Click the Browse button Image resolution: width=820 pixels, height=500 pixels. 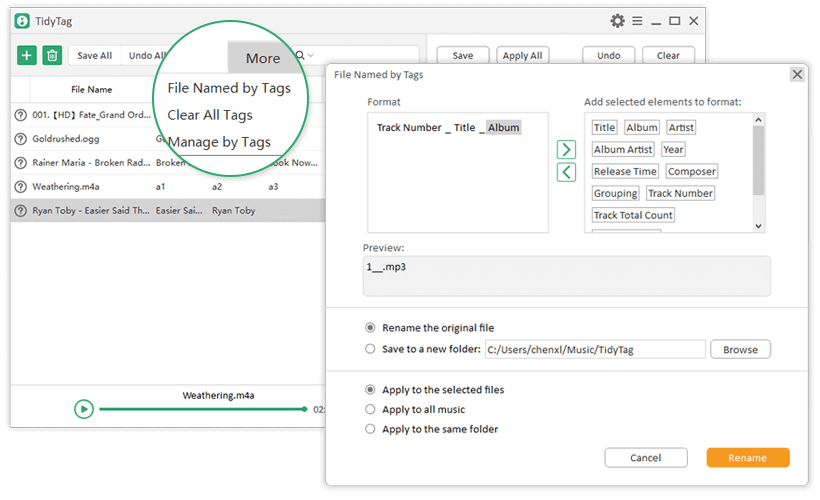point(740,350)
